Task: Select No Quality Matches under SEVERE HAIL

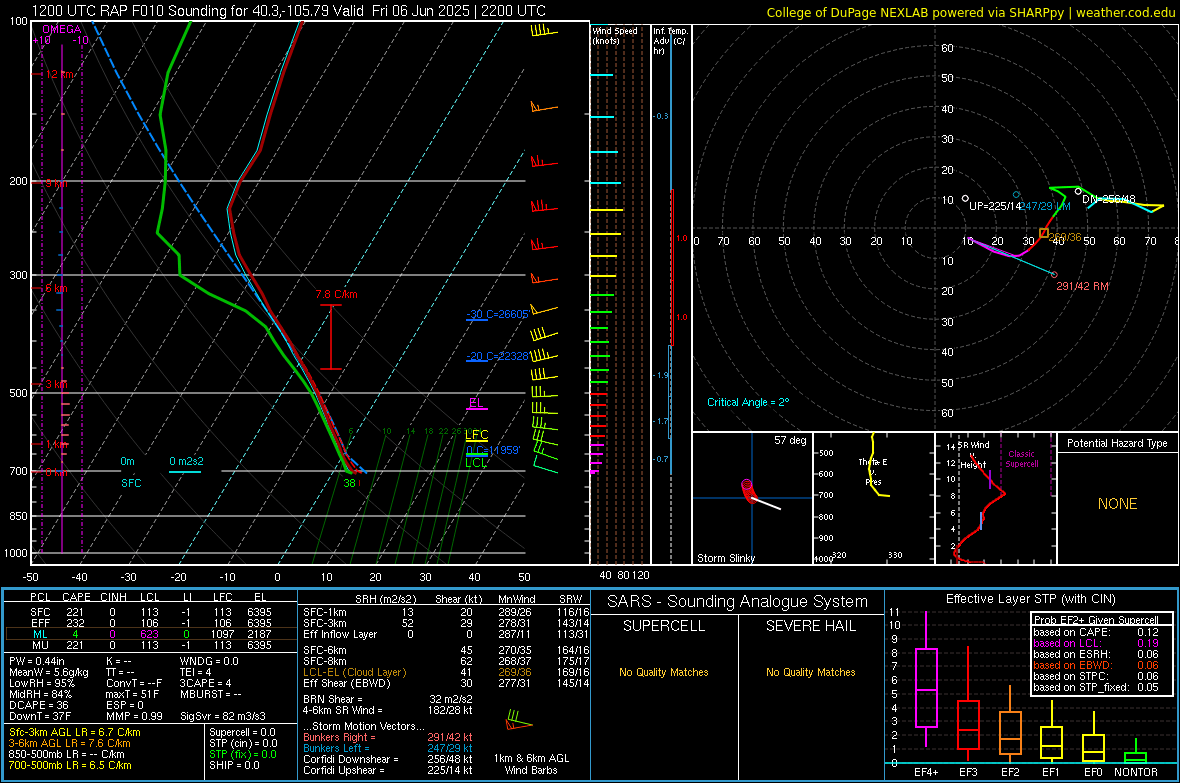Action: coord(810,672)
